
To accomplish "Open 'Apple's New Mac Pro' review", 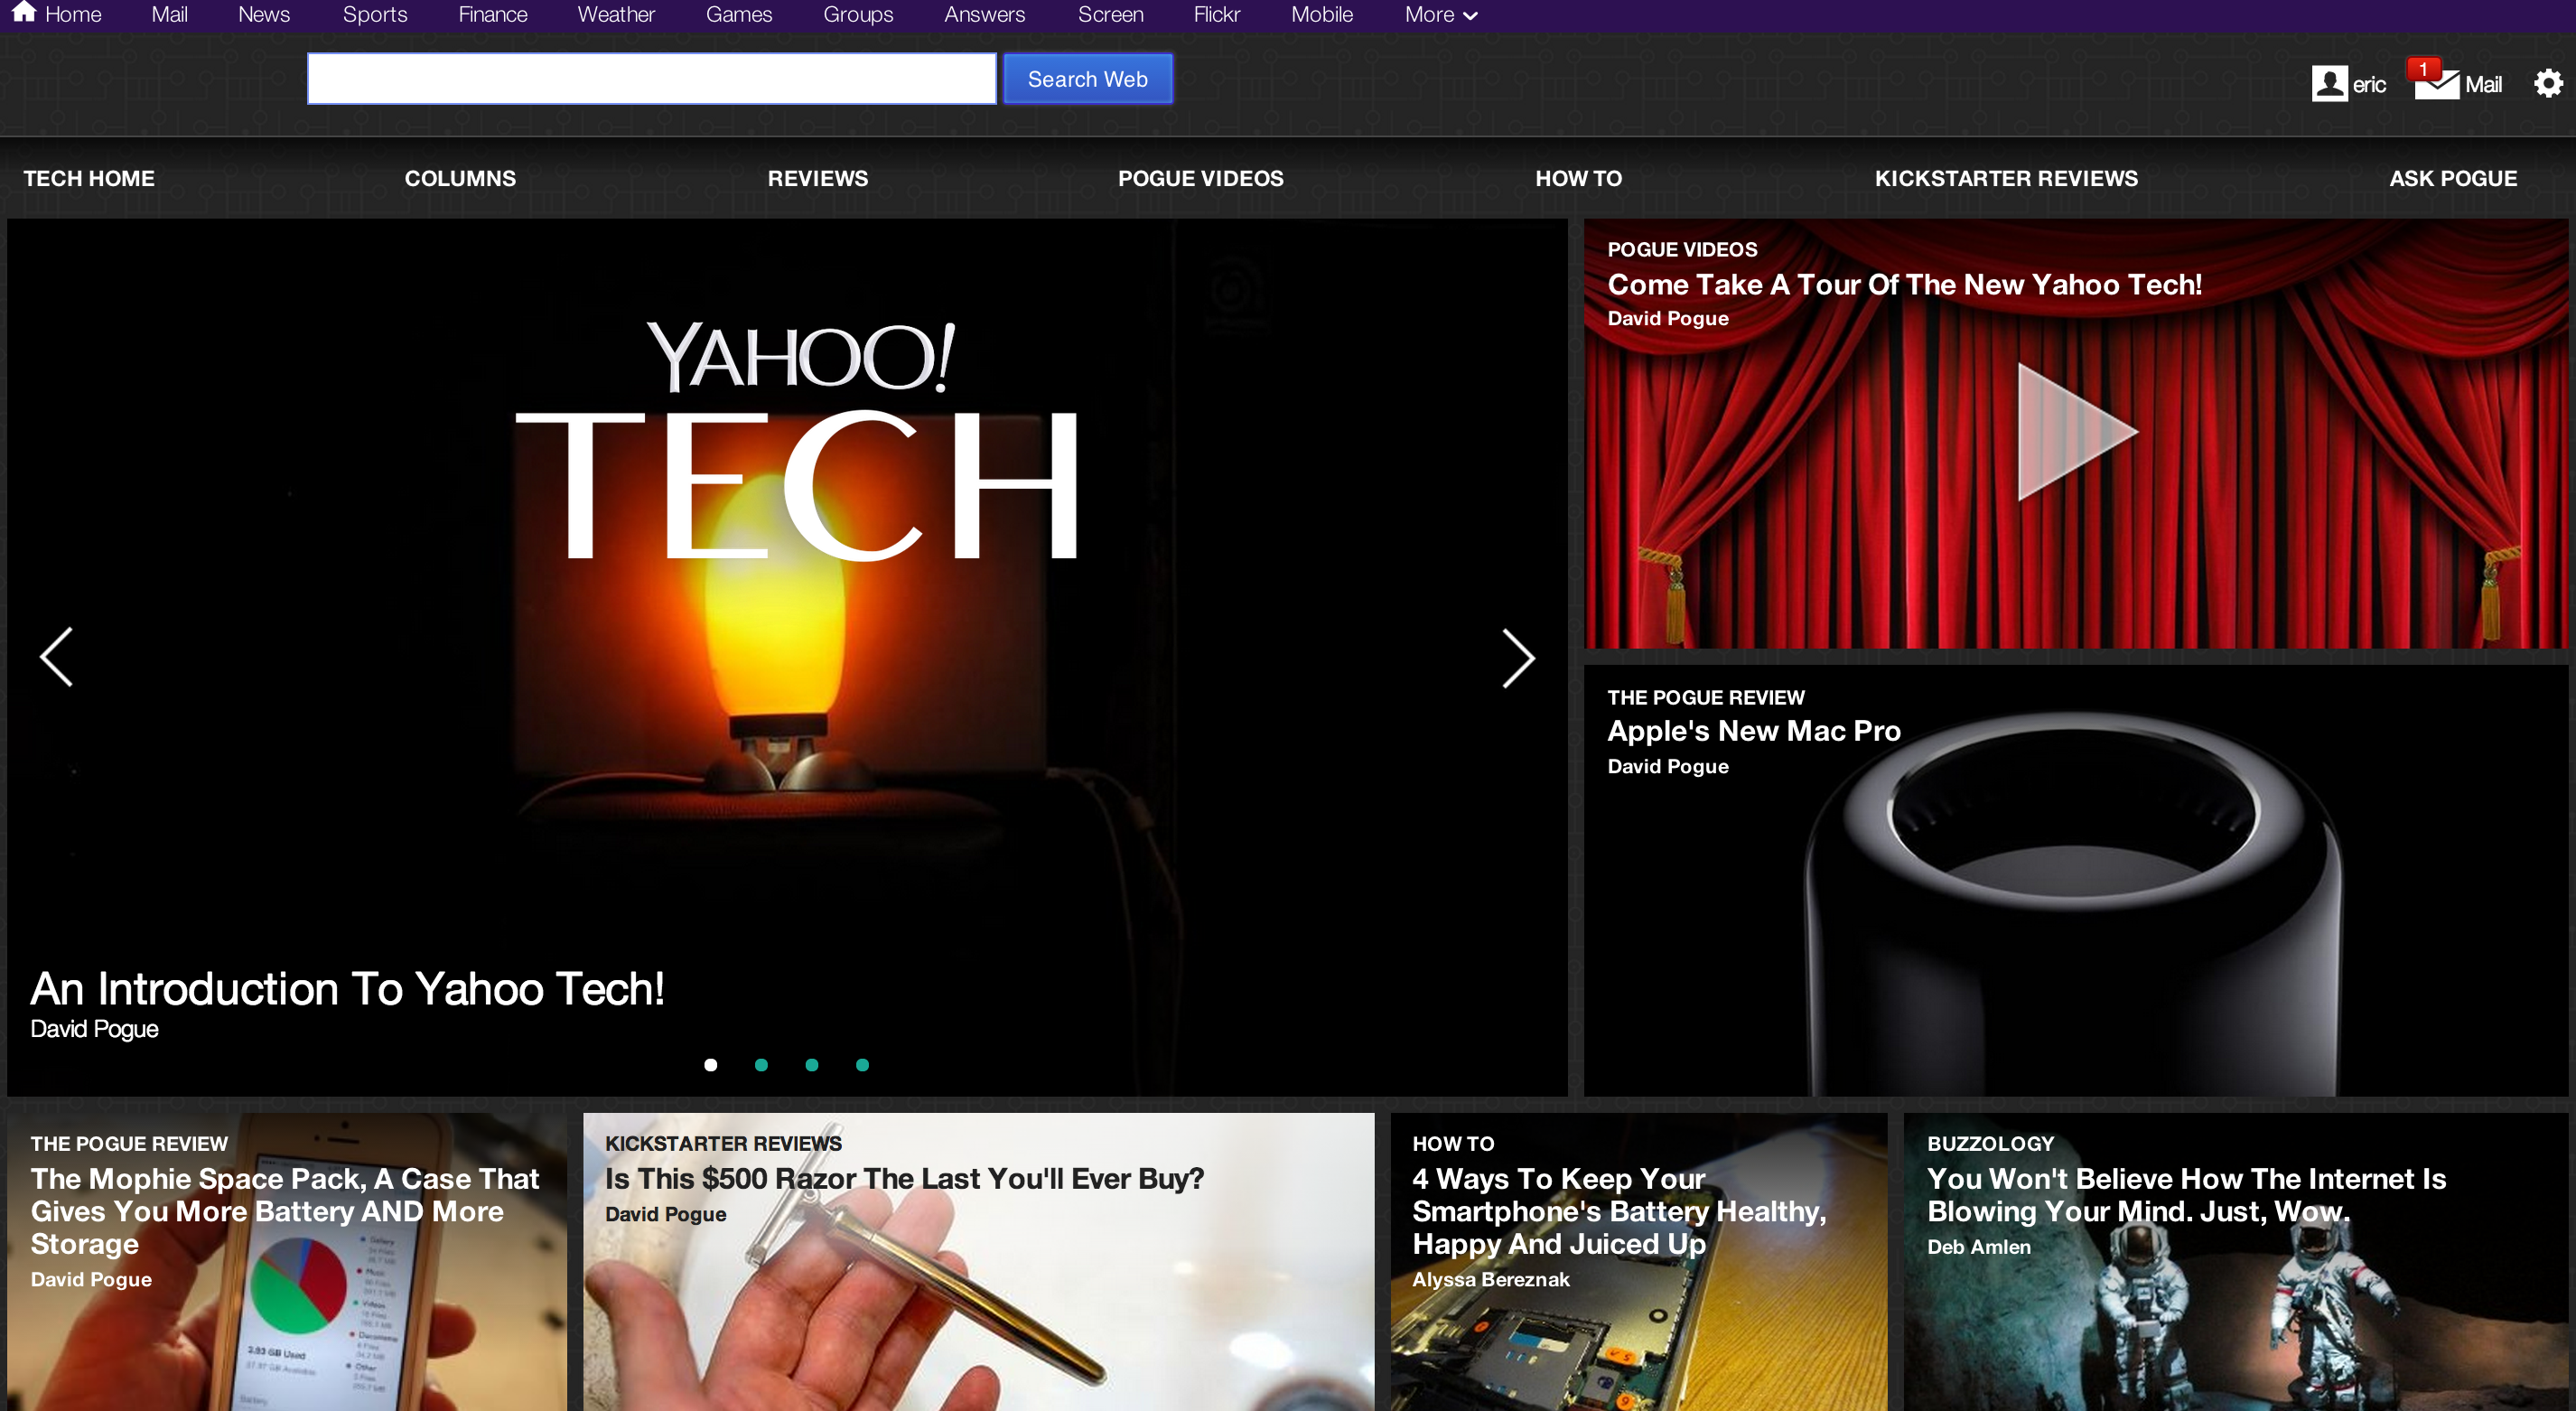I will click(x=1754, y=731).
